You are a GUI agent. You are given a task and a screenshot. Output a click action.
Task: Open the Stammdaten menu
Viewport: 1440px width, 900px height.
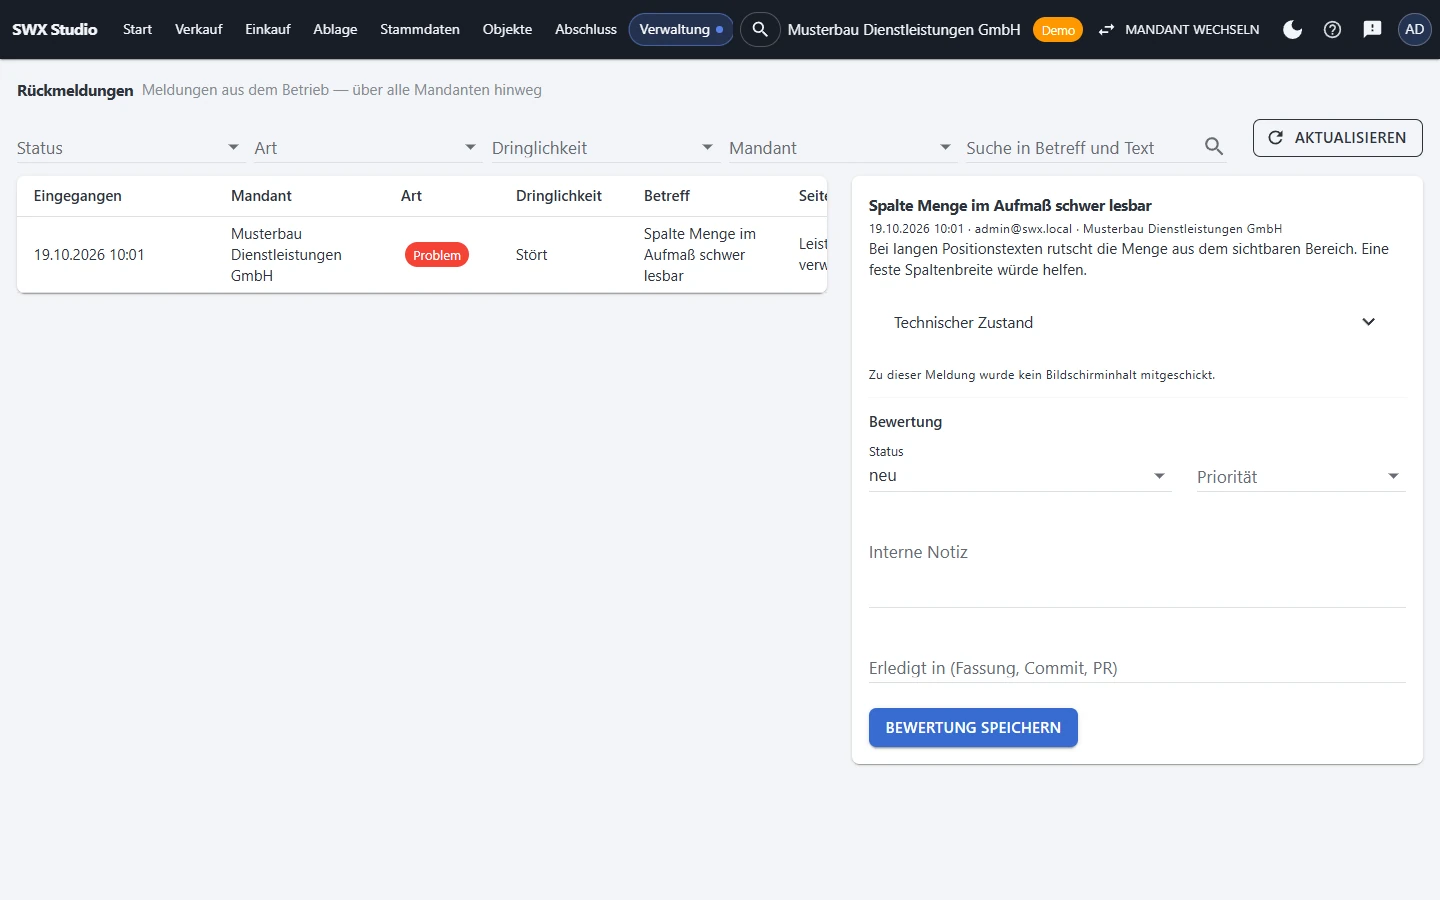point(420,29)
